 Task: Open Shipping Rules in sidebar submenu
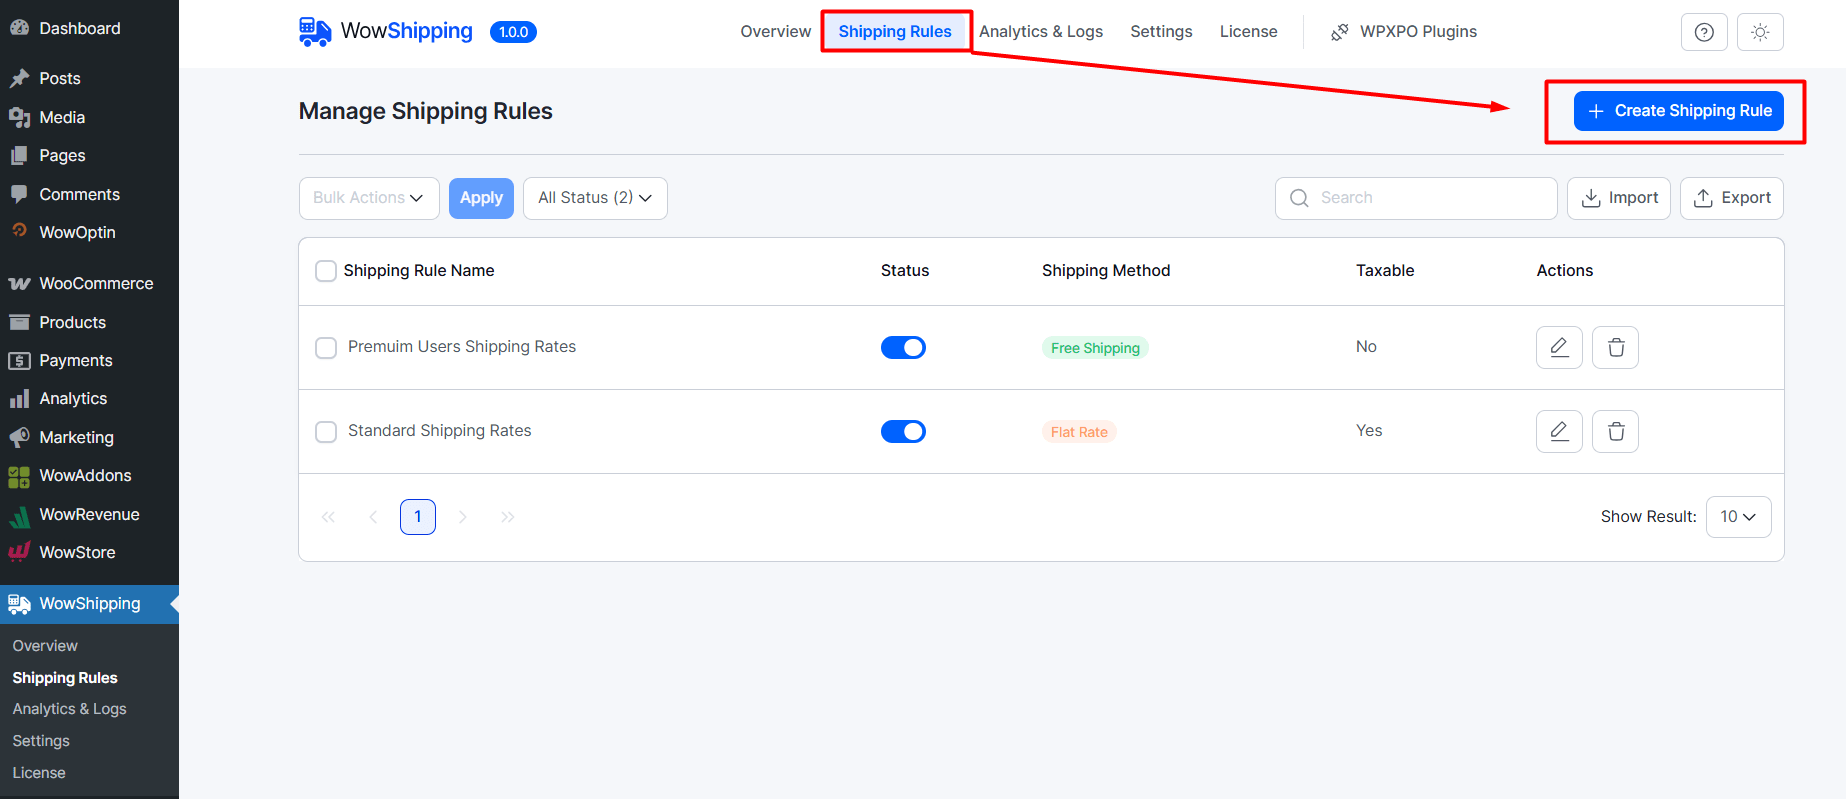(65, 678)
